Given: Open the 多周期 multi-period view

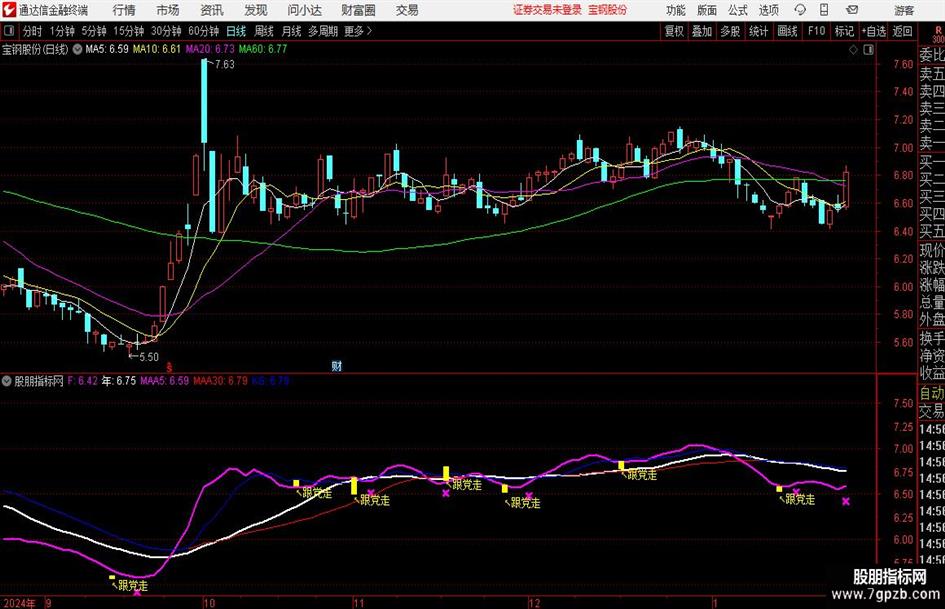Looking at the screenshot, I should click(322, 31).
